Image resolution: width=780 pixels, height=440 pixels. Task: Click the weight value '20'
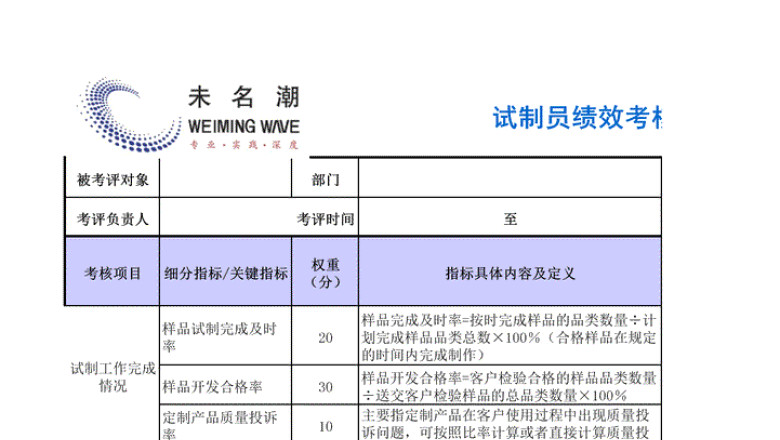pos(325,338)
